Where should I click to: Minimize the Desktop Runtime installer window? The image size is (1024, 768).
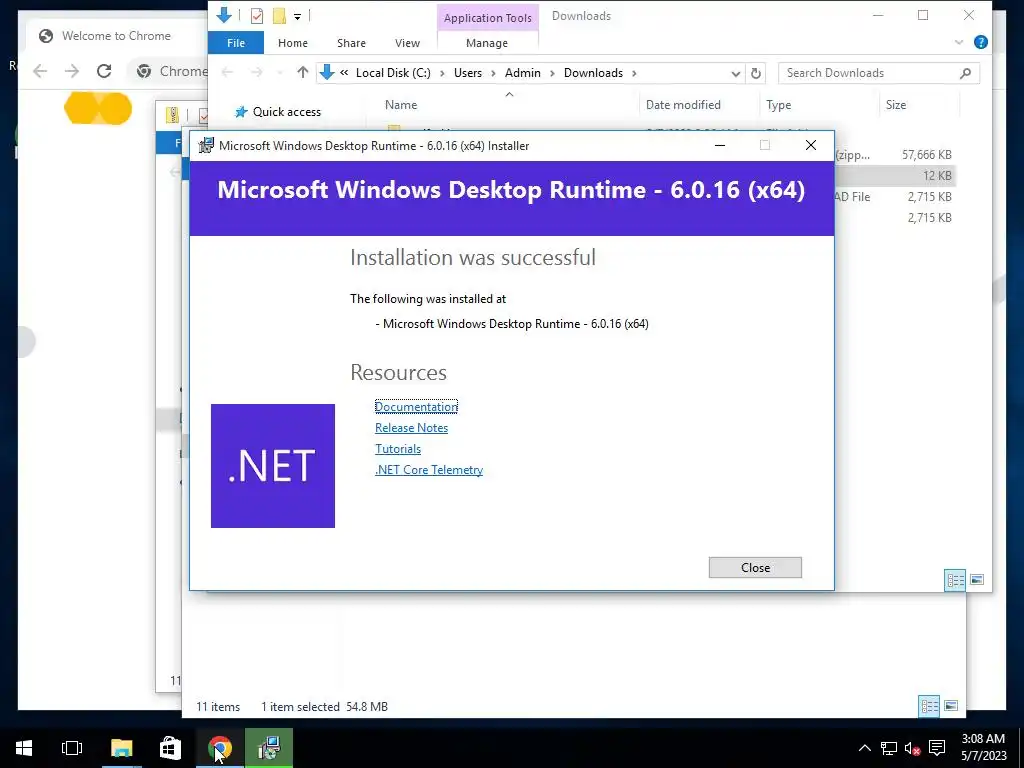pos(720,145)
